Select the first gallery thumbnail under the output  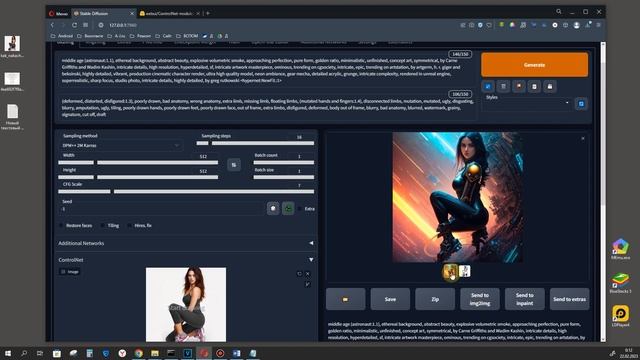tap(450, 271)
